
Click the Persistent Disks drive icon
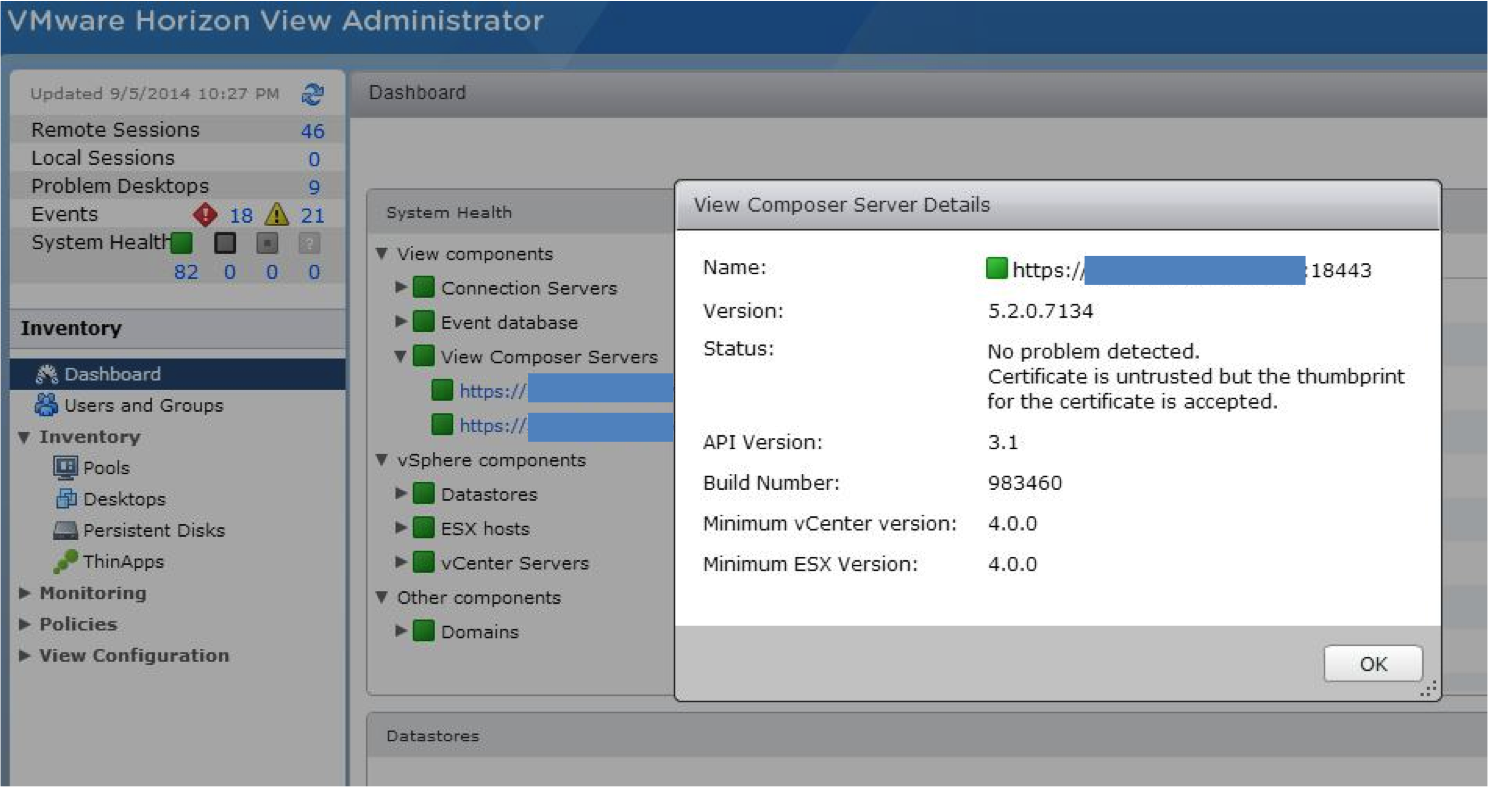66,530
